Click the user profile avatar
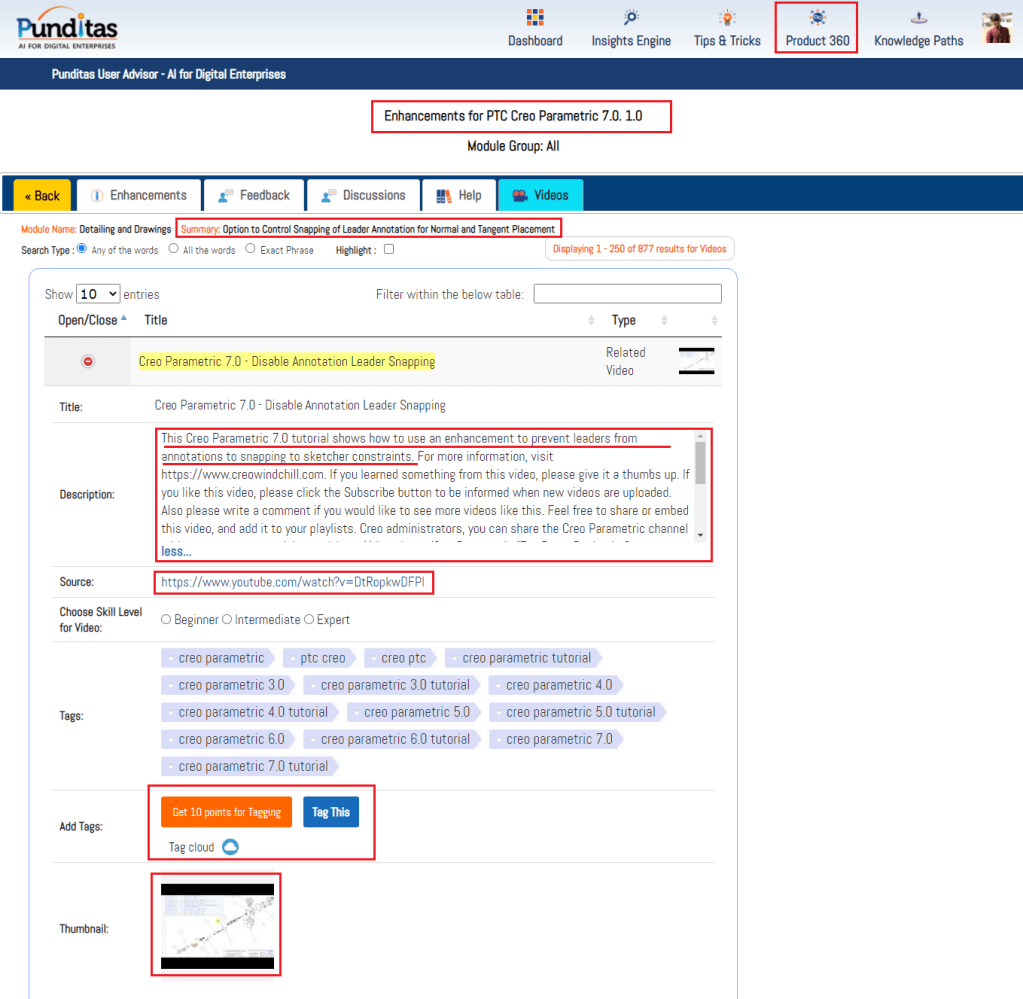 (997, 28)
